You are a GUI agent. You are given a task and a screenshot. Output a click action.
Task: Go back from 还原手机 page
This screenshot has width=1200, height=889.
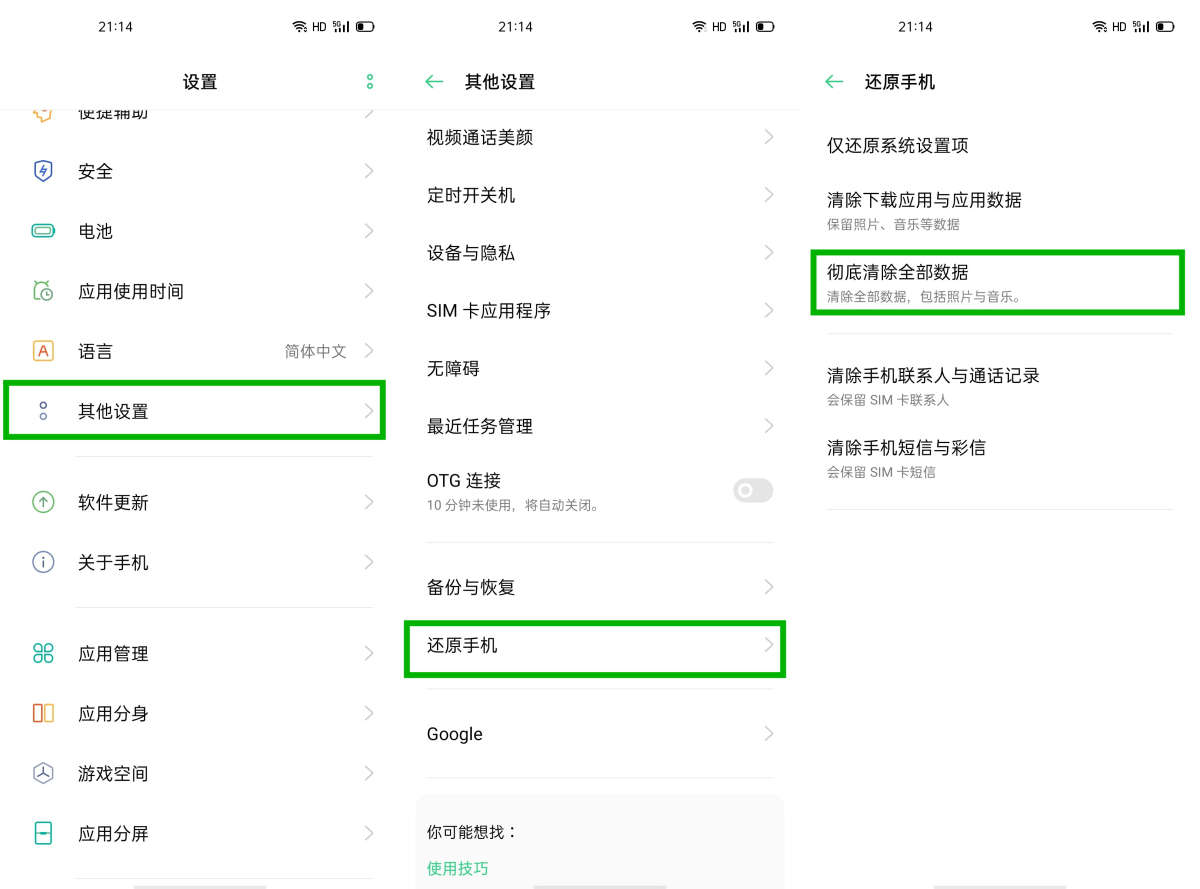click(x=834, y=82)
